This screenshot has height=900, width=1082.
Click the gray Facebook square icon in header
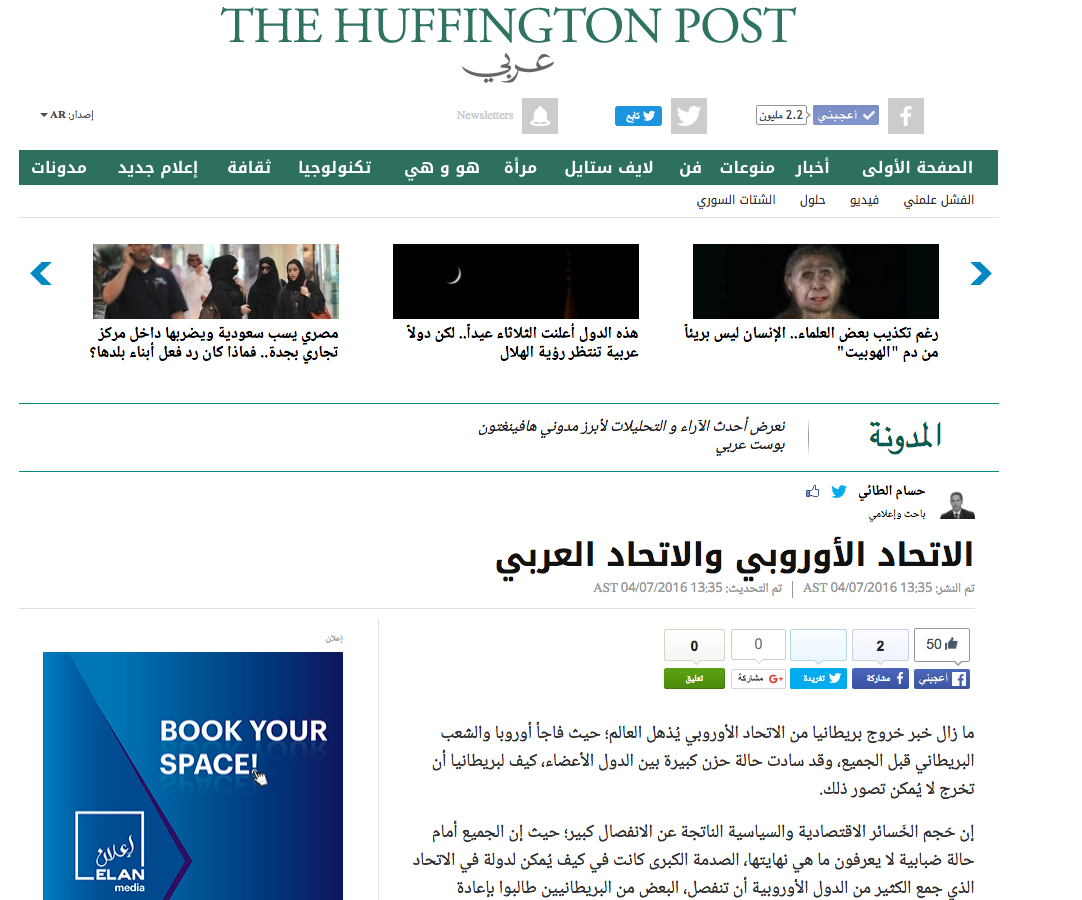pos(905,116)
